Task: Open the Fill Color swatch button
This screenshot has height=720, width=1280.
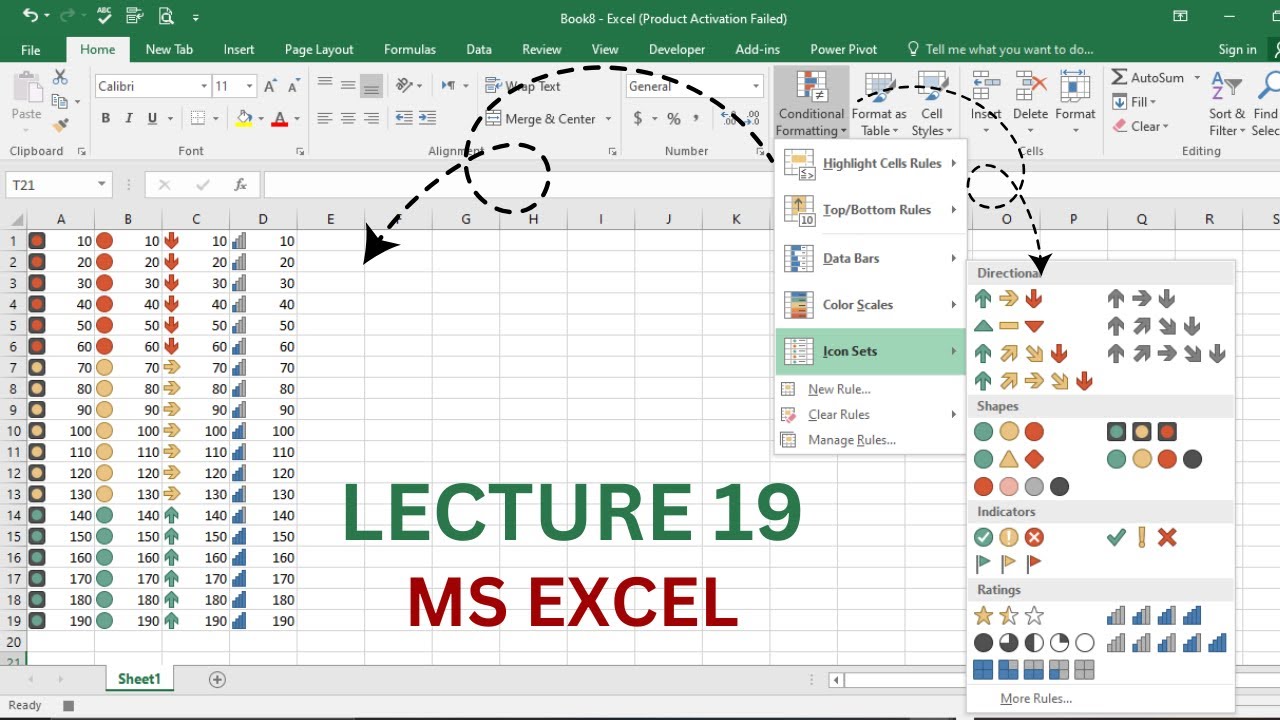Action: pos(244,118)
